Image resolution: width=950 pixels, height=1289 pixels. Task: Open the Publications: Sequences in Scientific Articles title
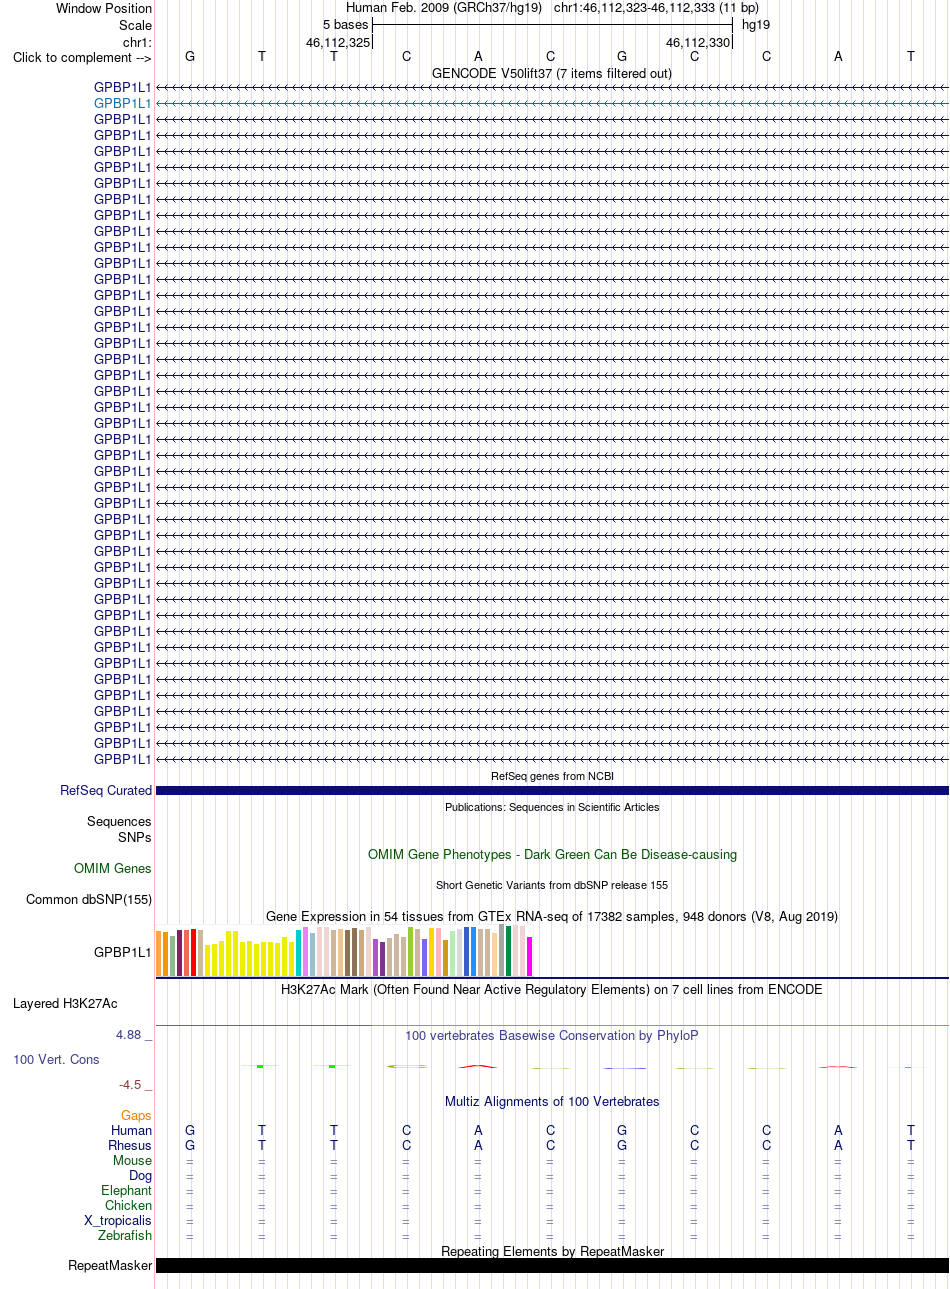552,807
